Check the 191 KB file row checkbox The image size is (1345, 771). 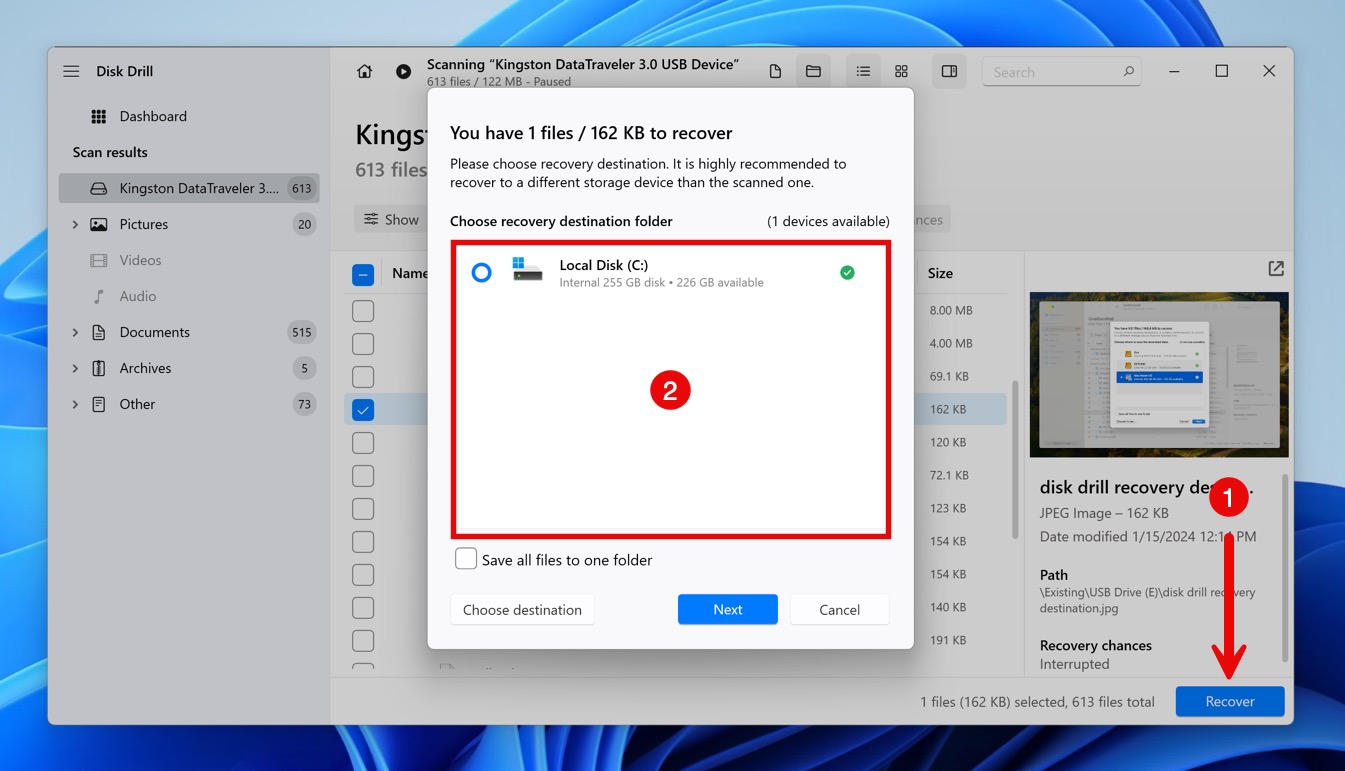tap(363, 641)
